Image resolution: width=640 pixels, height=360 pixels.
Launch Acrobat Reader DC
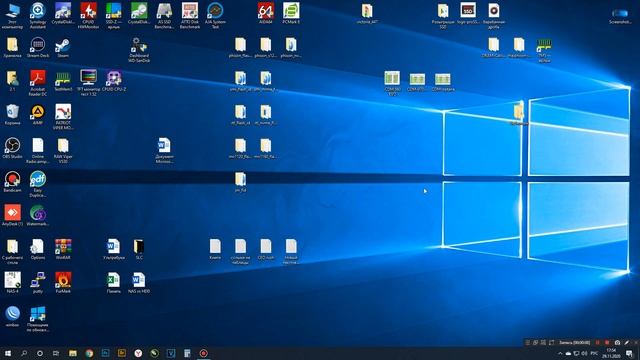click(x=38, y=83)
